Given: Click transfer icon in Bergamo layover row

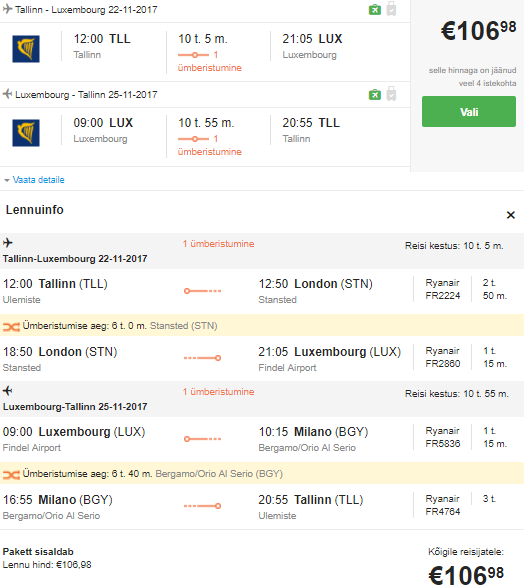Looking at the screenshot, I should 11,475.
